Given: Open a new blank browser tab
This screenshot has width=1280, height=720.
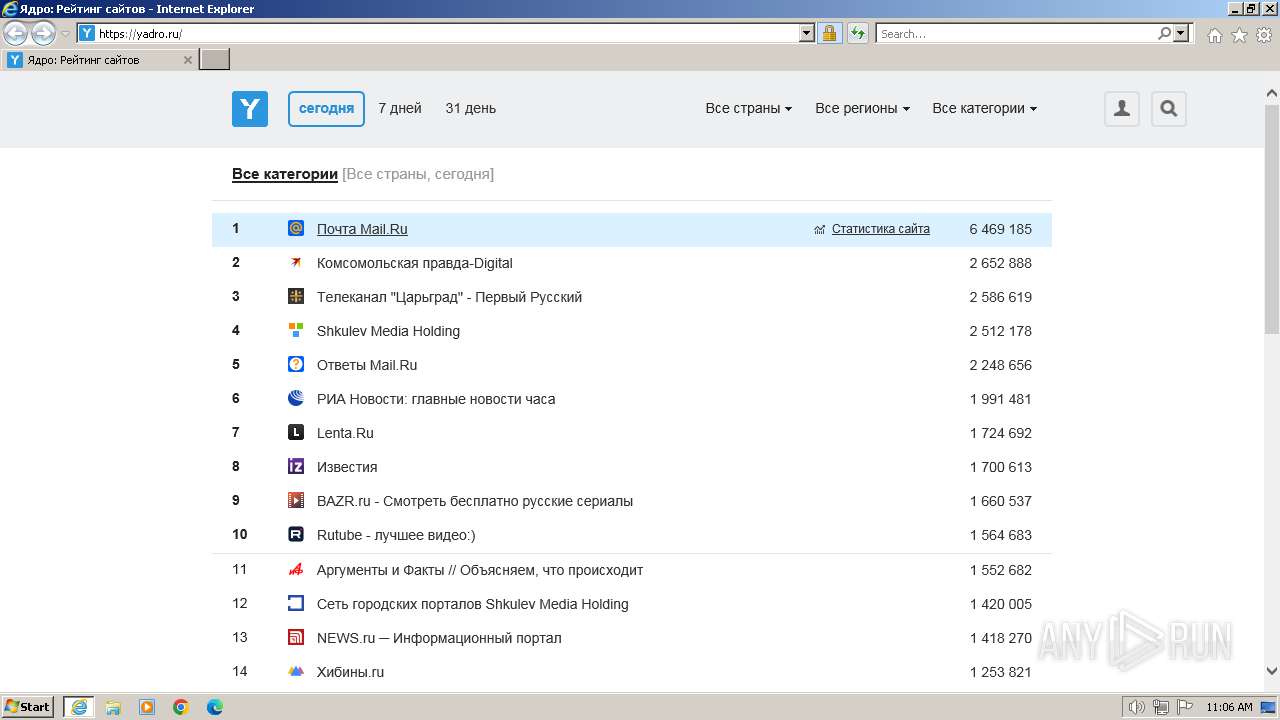Looking at the screenshot, I should pos(215,60).
